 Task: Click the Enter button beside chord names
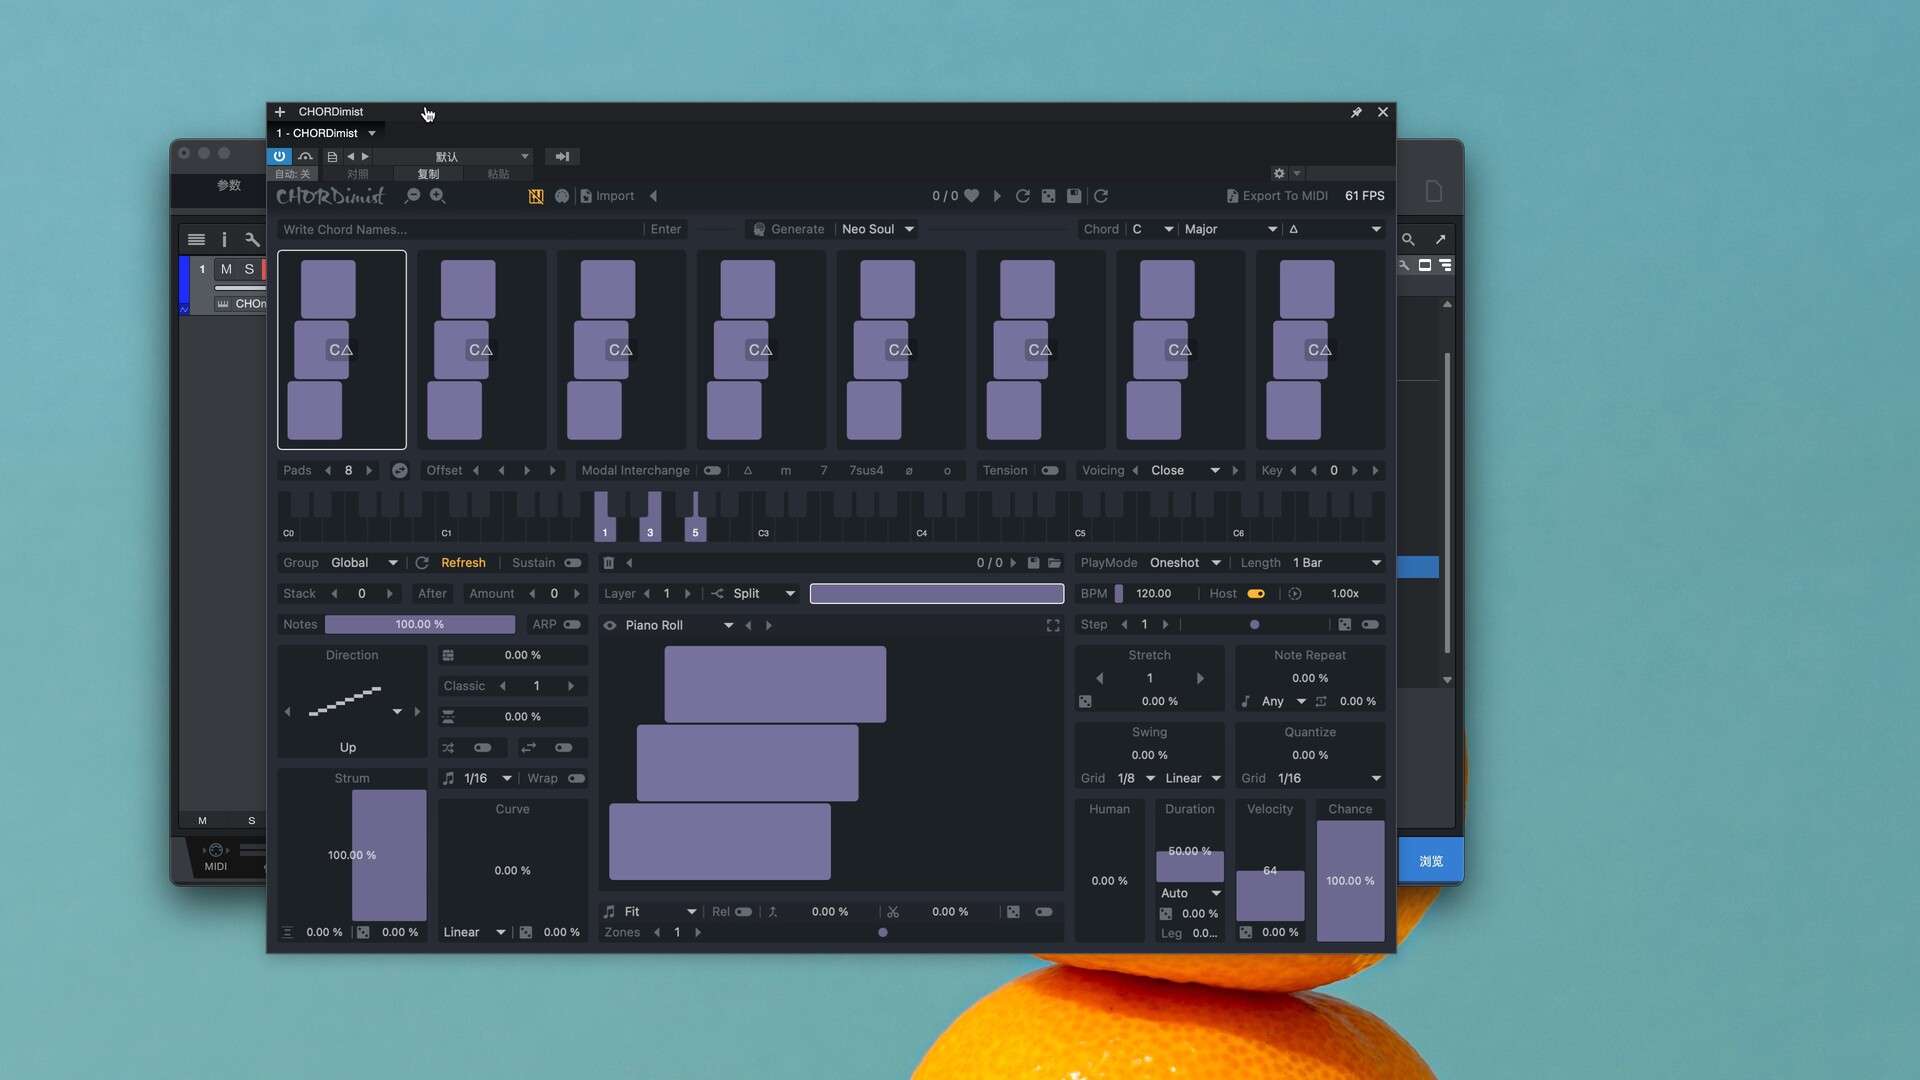665,229
